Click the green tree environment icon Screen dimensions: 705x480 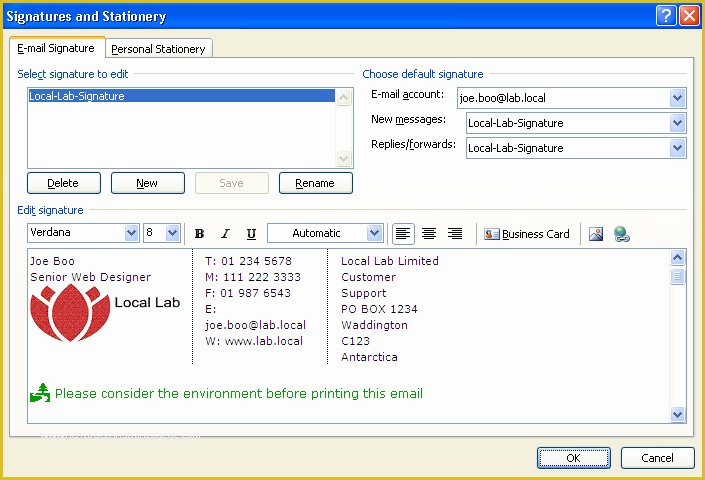40,393
